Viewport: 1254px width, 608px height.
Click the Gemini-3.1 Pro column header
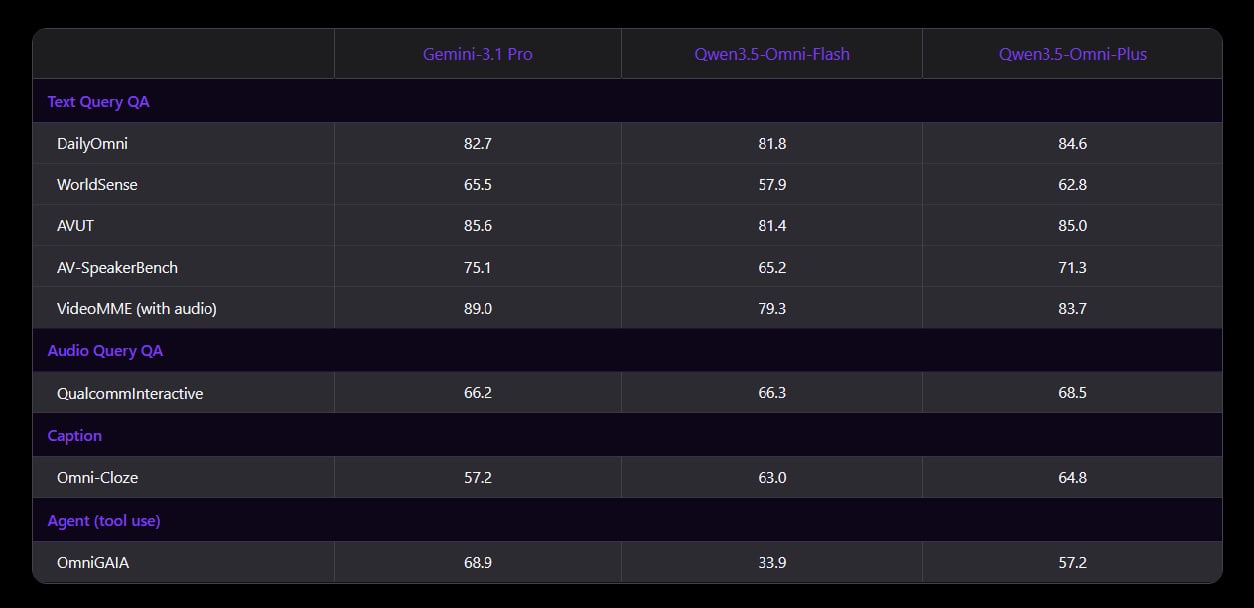click(477, 54)
